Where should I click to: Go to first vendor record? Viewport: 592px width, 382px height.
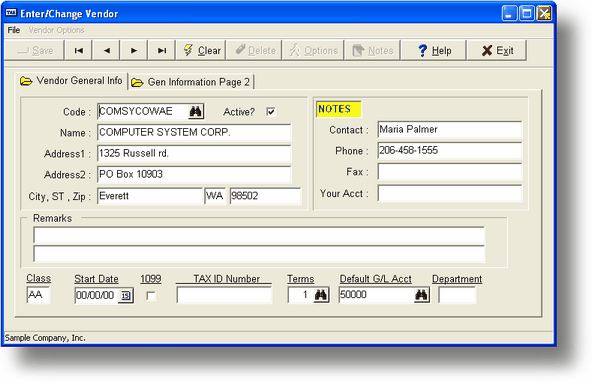[x=79, y=50]
